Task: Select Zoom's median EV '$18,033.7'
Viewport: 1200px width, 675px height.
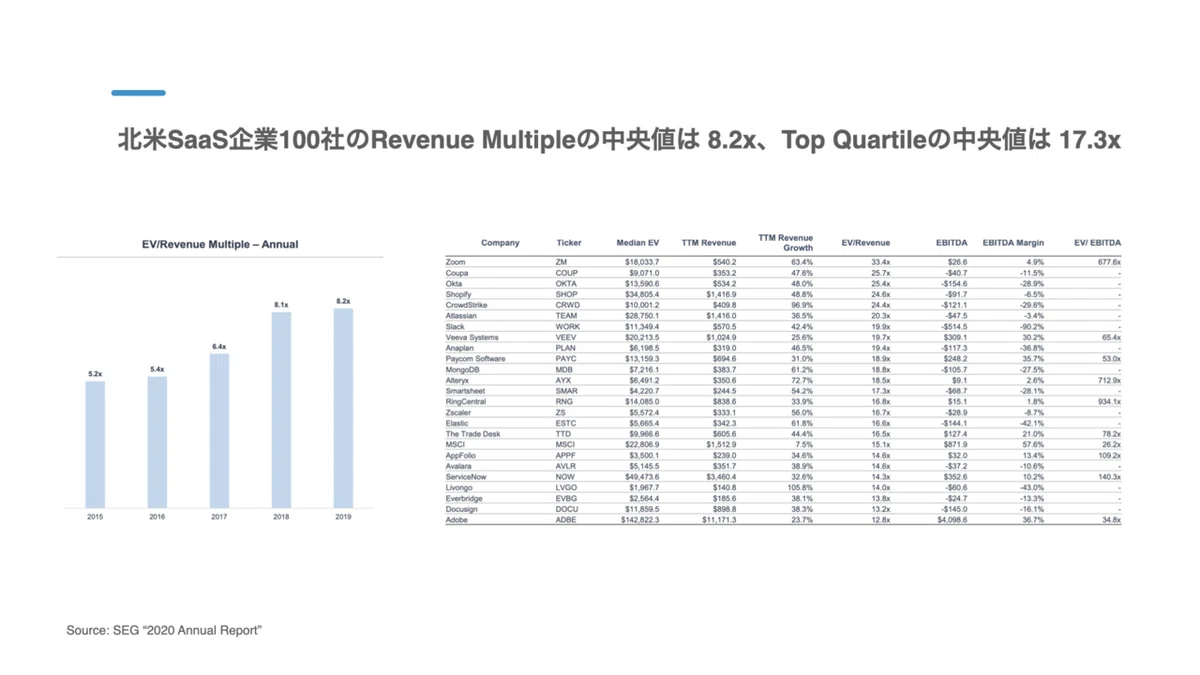Action: pyautogui.click(x=643, y=262)
